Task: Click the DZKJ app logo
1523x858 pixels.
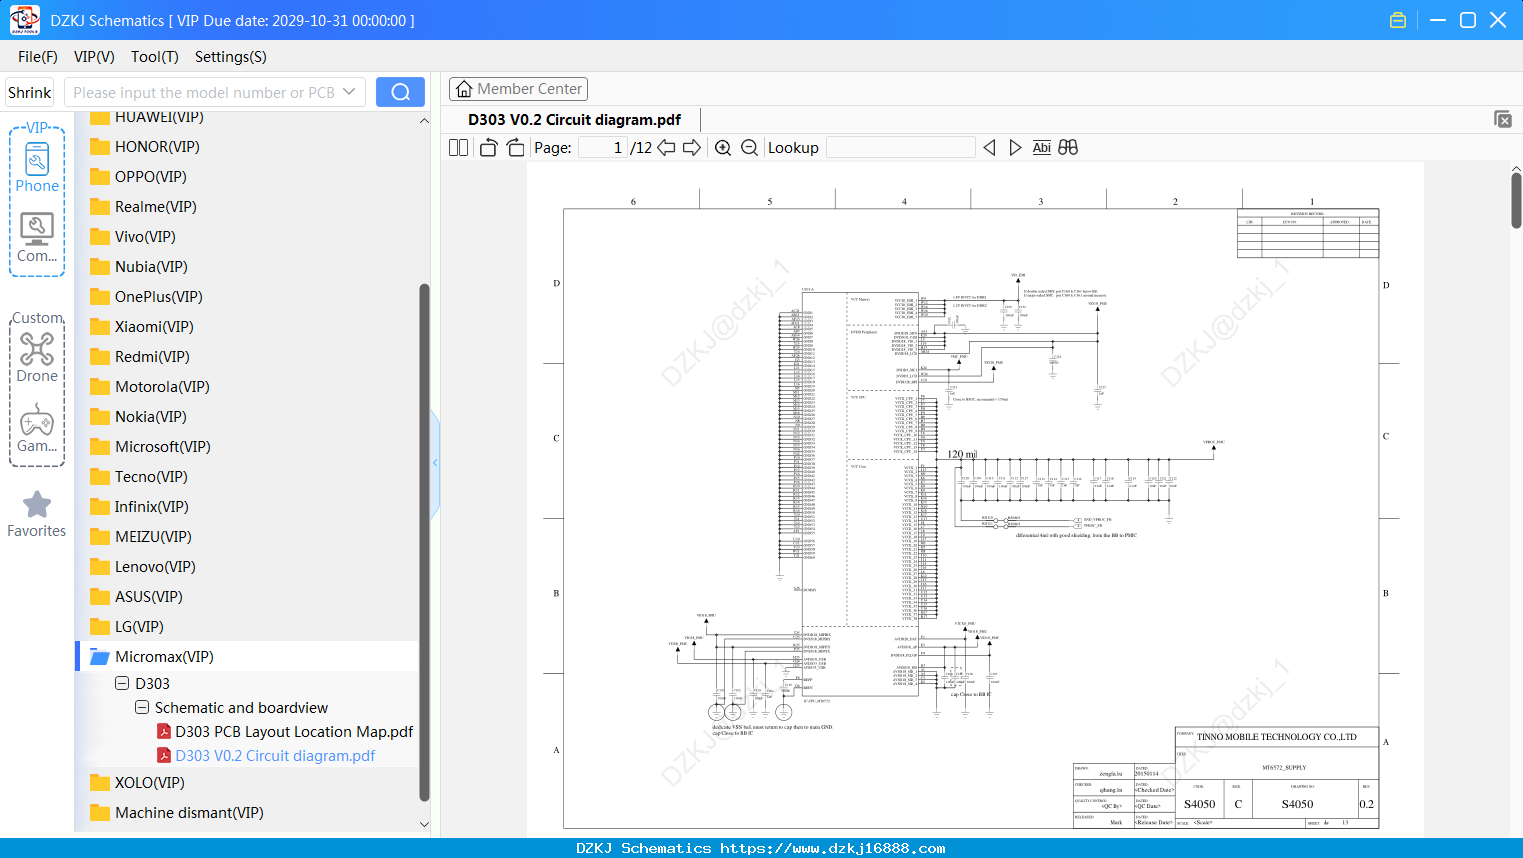Action: [24, 20]
